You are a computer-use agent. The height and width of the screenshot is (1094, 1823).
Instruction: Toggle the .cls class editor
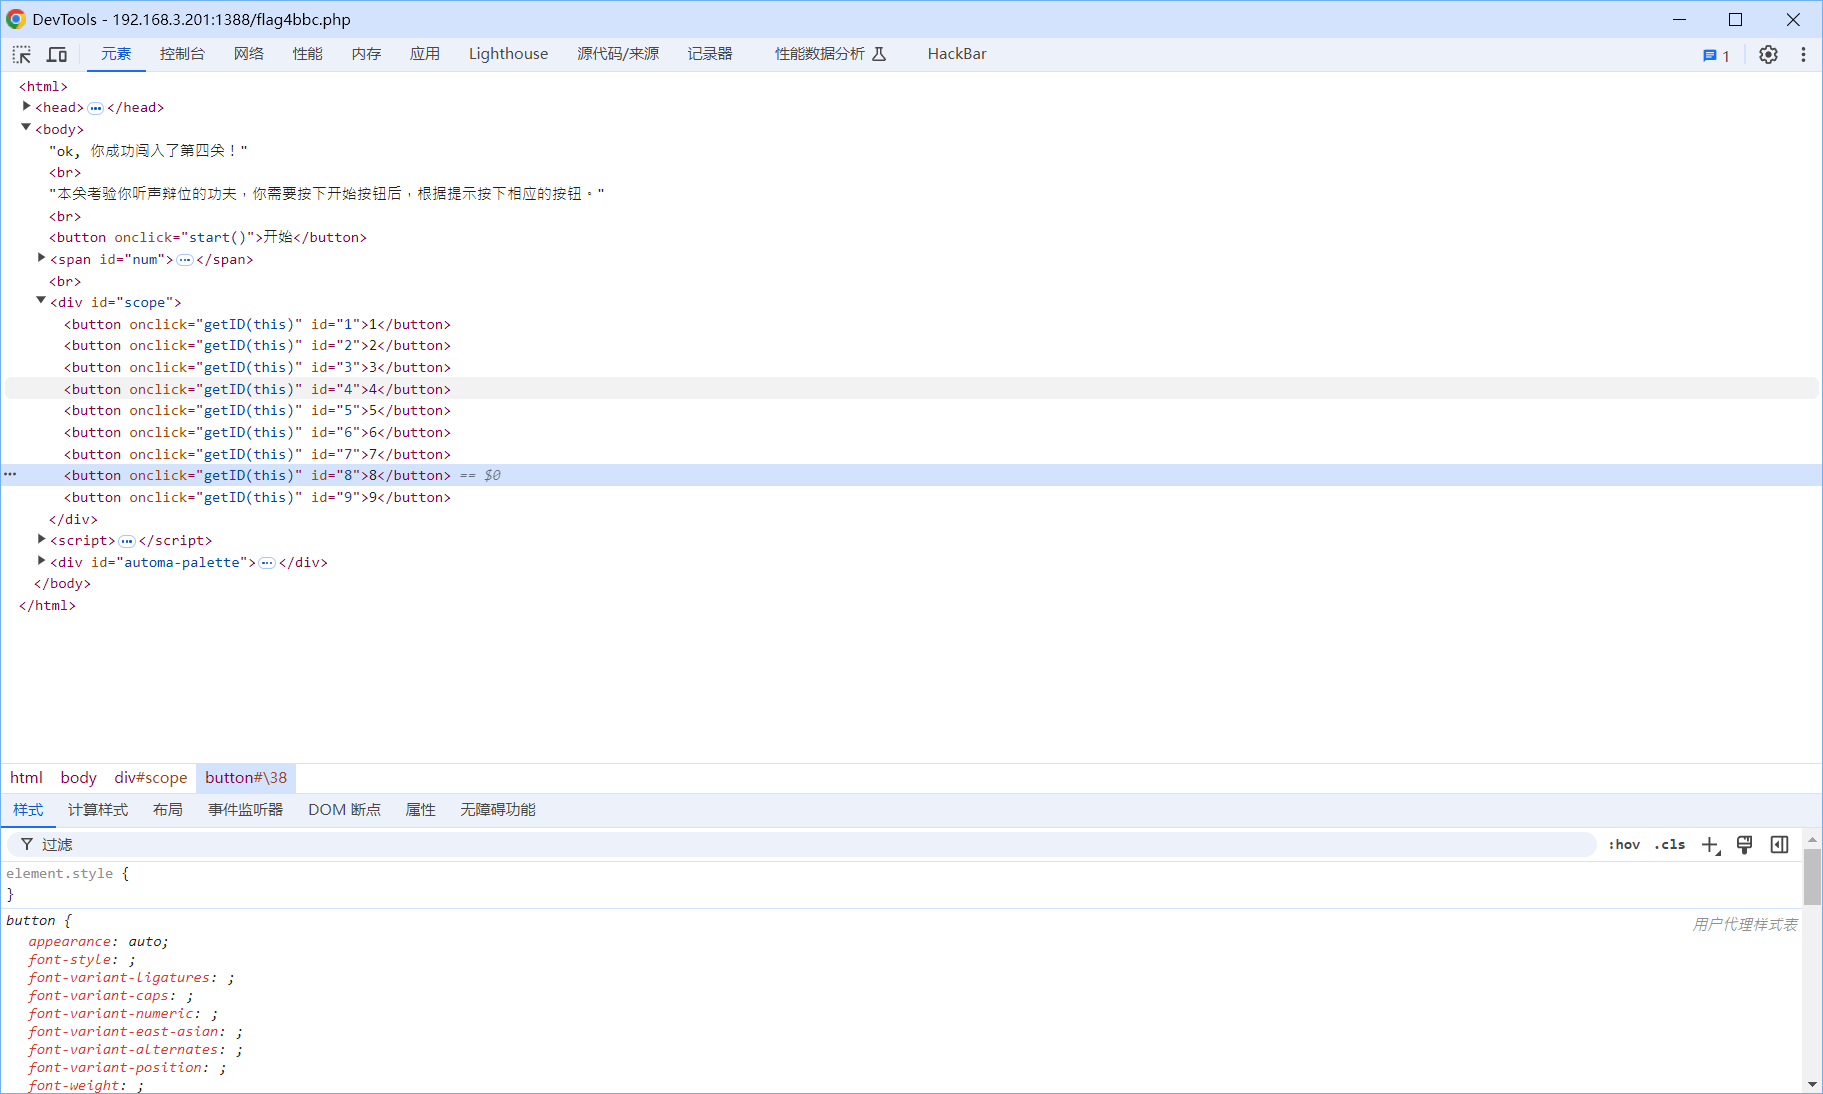pos(1670,845)
